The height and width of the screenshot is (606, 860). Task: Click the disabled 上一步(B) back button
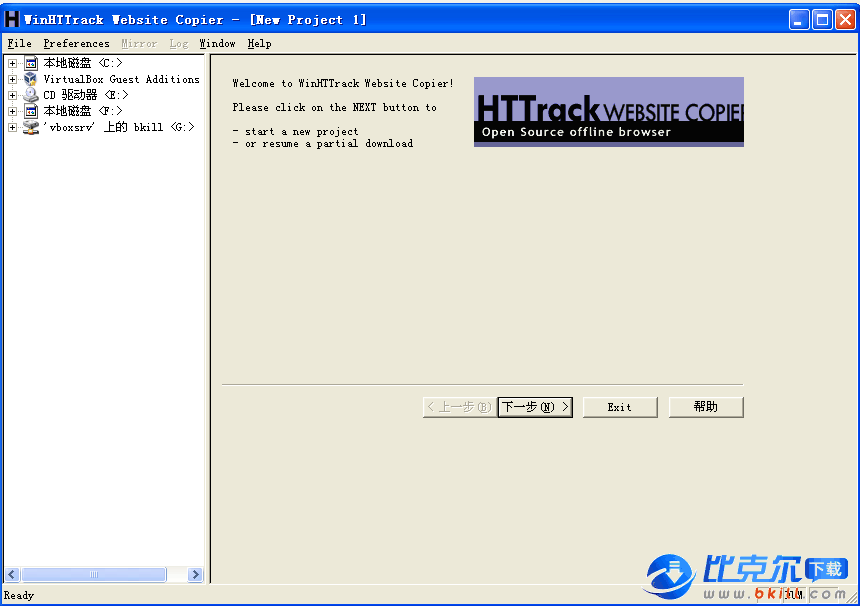[460, 407]
